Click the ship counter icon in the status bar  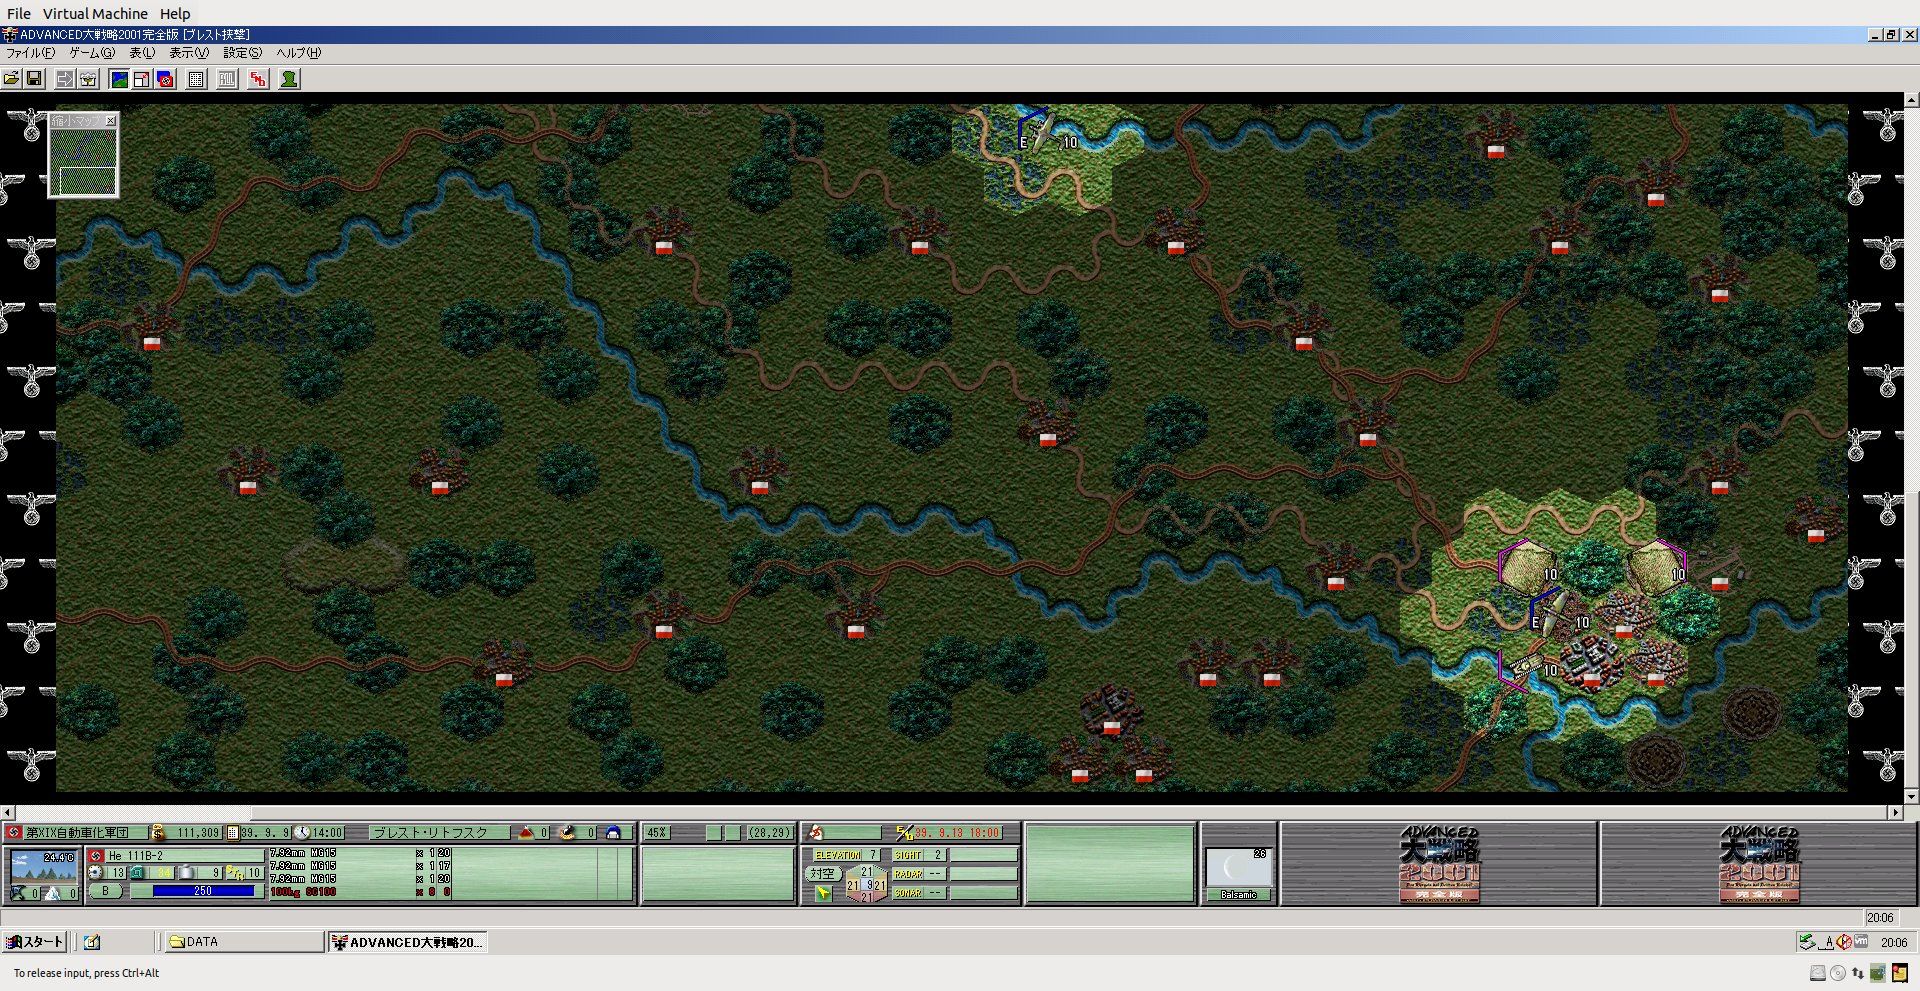point(569,832)
